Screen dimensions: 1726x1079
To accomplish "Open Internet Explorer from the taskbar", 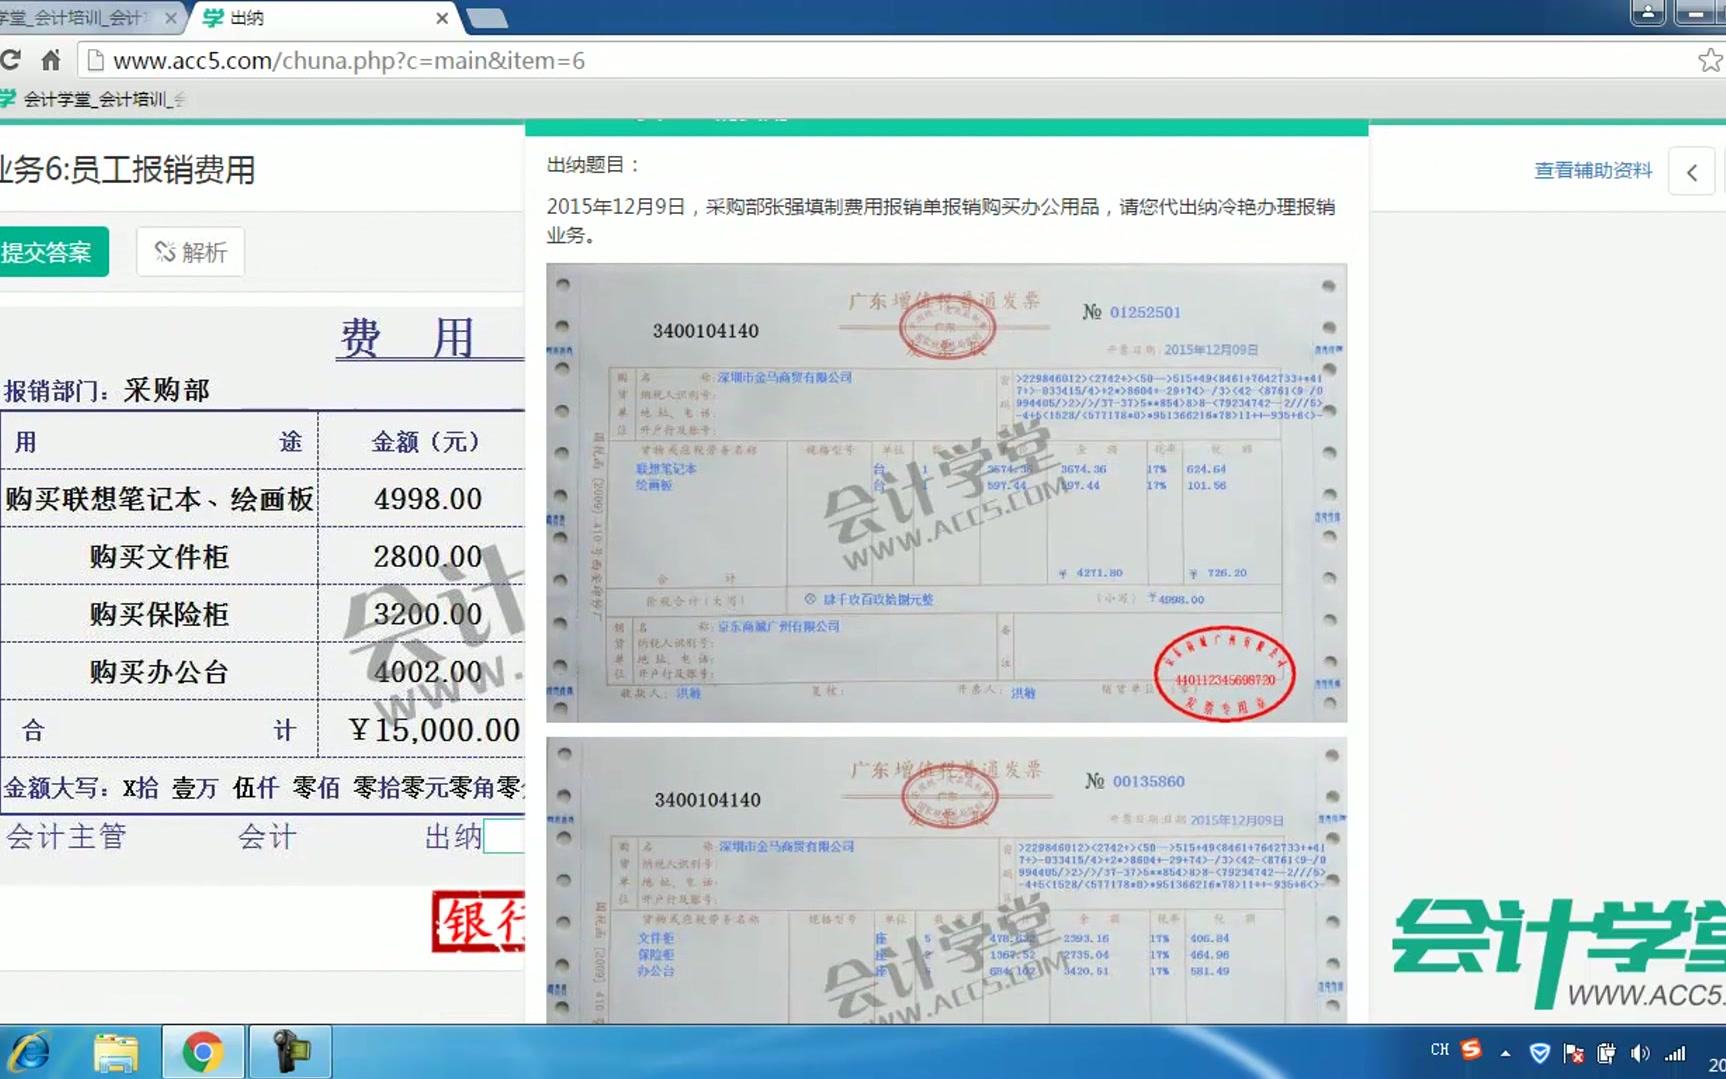I will tap(31, 1052).
